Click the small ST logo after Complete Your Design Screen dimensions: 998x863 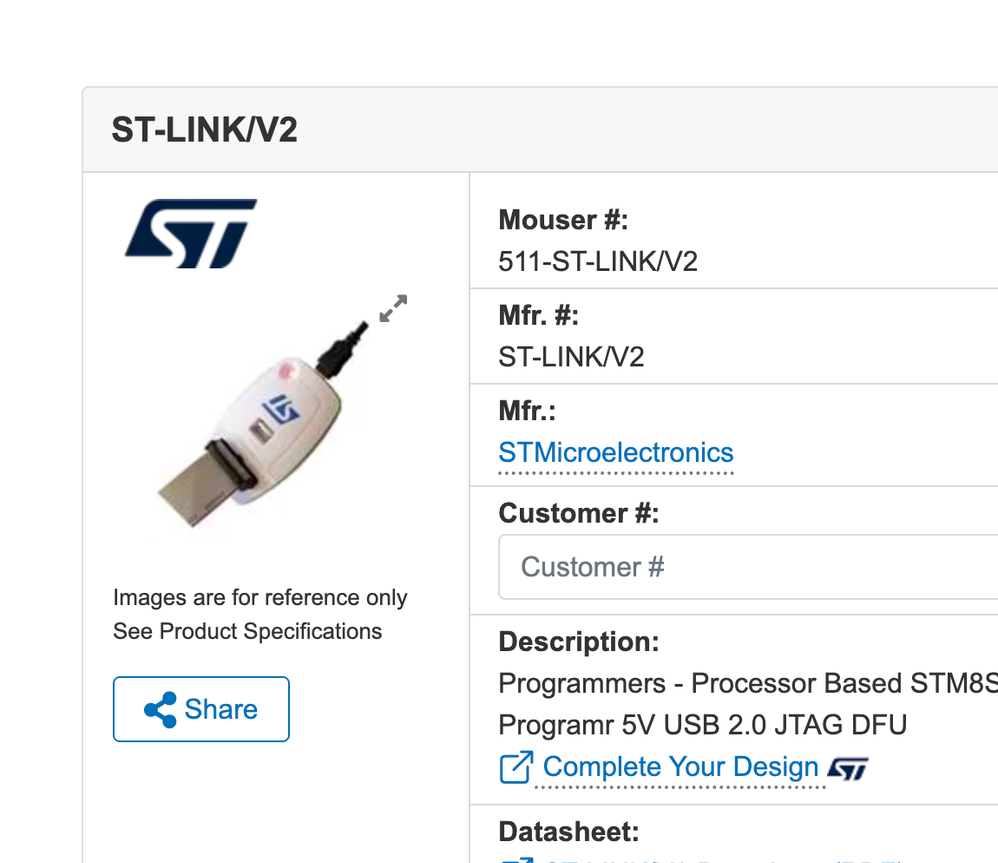848,768
